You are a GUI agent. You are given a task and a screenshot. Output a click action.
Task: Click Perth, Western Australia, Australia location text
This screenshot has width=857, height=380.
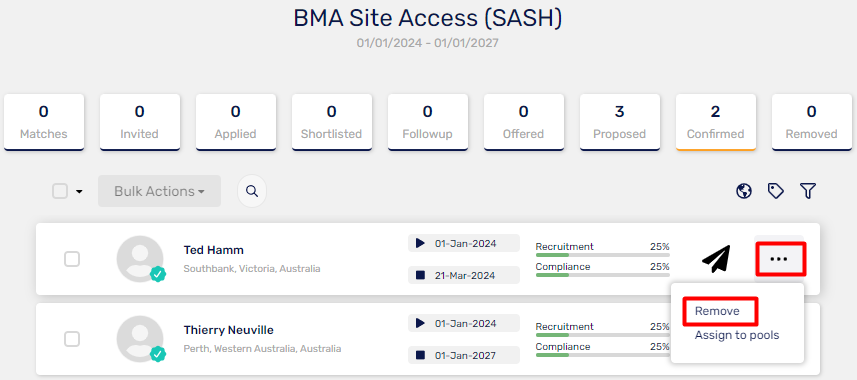262,349
